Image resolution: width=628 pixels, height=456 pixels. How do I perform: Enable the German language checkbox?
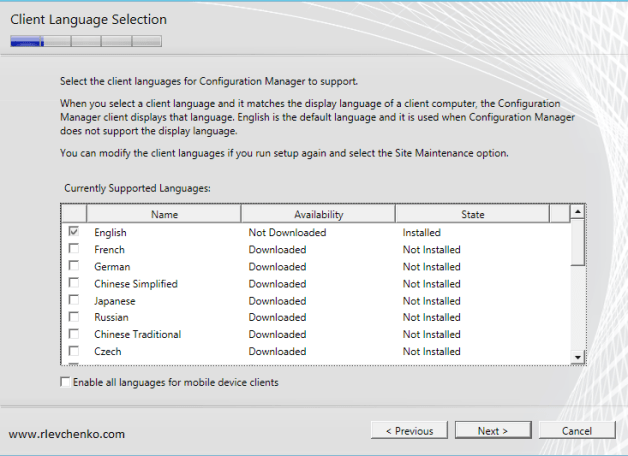pos(74,267)
